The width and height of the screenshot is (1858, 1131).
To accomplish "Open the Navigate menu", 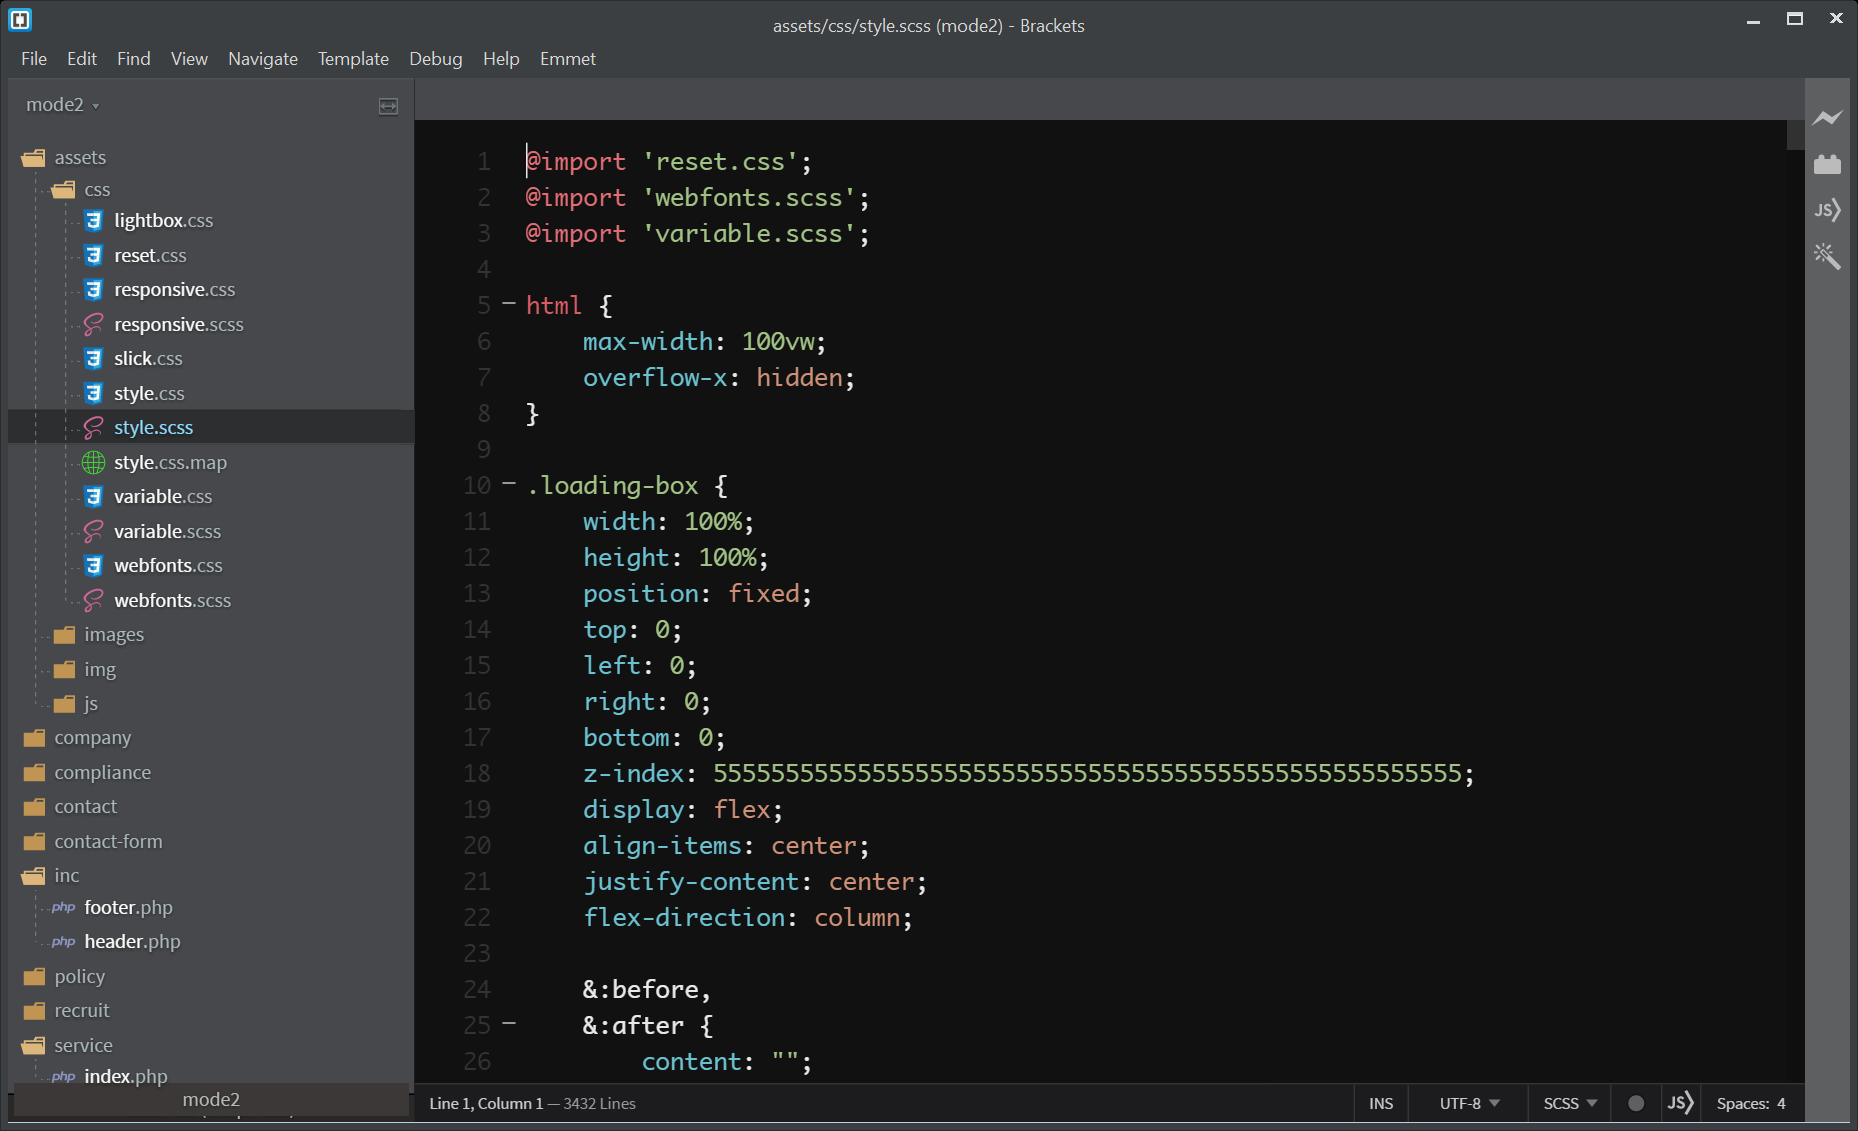I will tap(262, 59).
